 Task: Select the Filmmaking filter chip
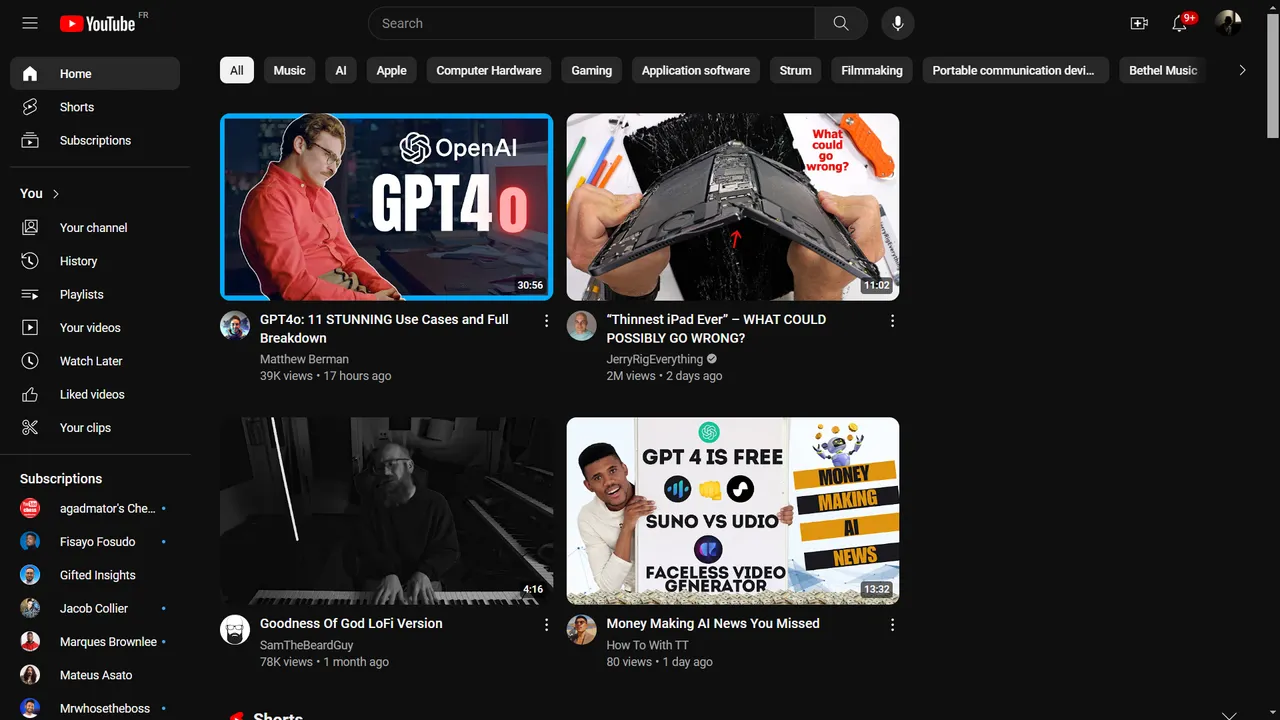[872, 70]
